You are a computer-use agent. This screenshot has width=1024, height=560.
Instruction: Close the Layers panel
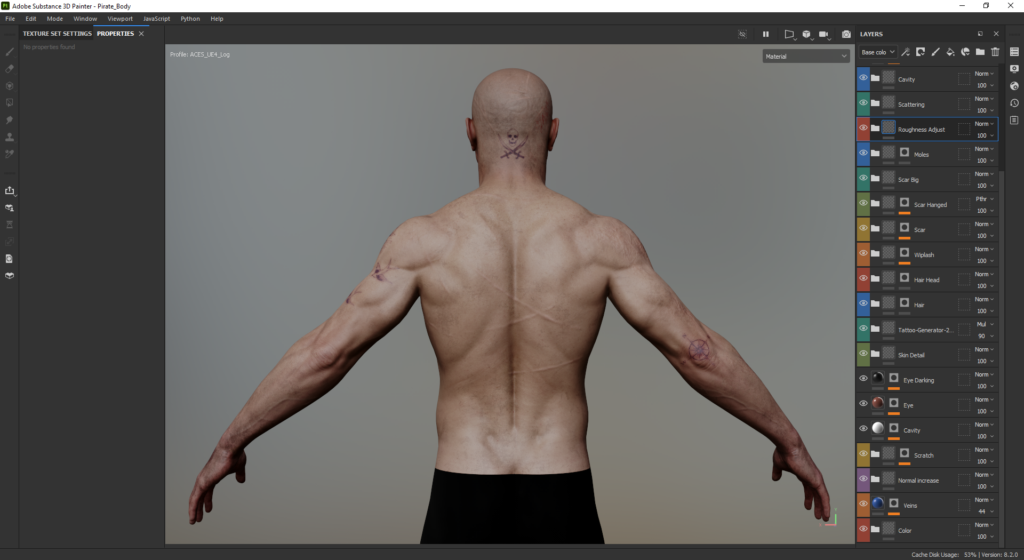(996, 34)
